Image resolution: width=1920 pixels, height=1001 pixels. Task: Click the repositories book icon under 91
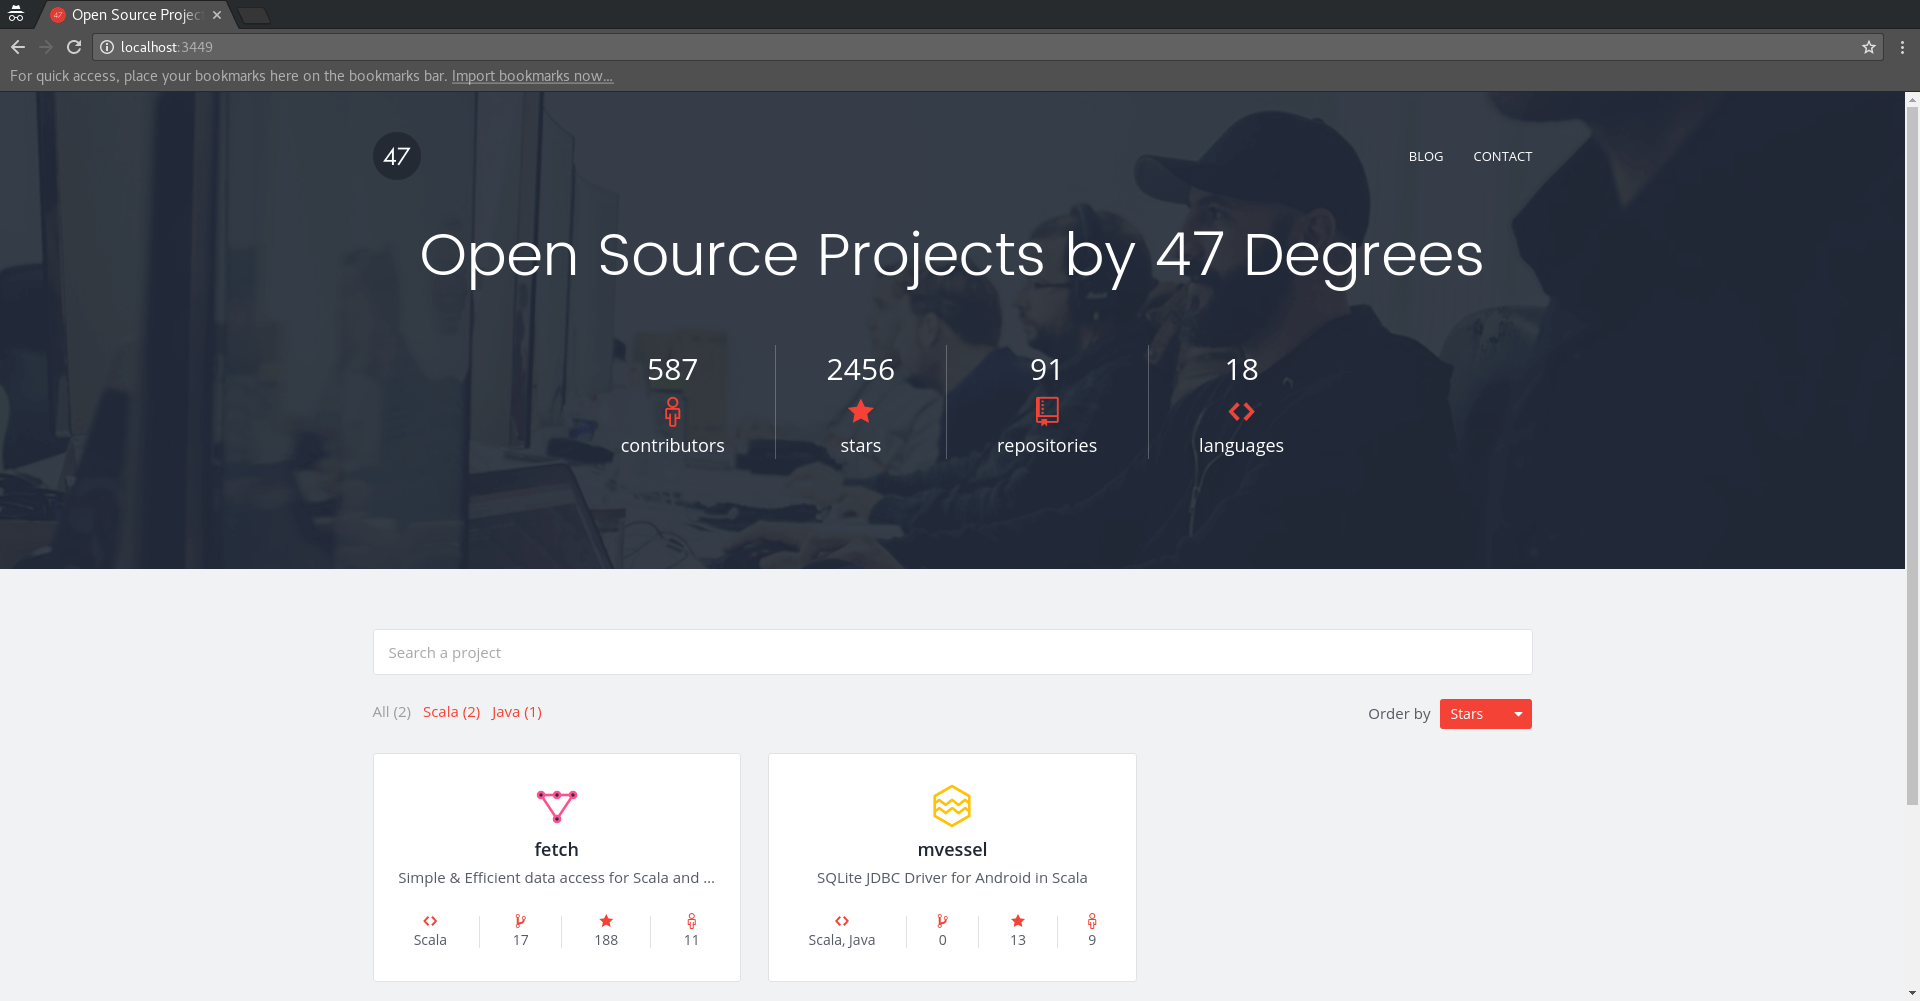point(1047,411)
